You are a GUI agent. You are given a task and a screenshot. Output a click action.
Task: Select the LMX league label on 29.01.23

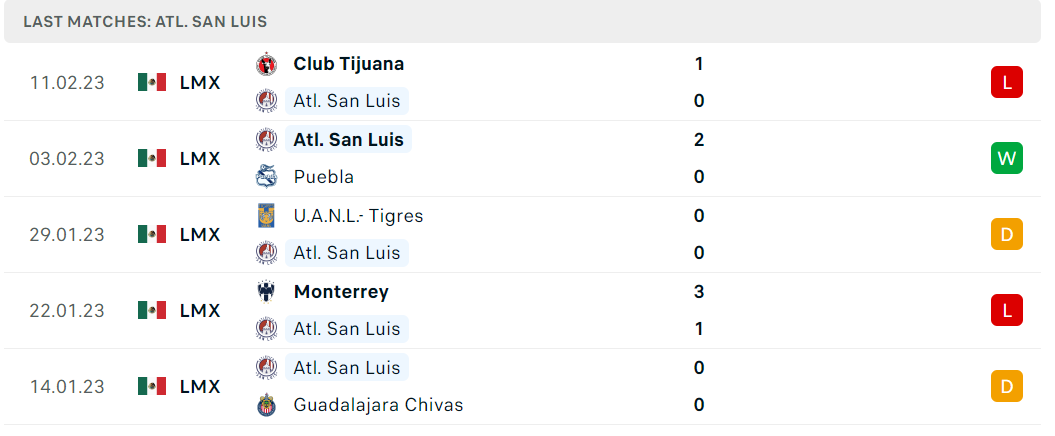200,235
